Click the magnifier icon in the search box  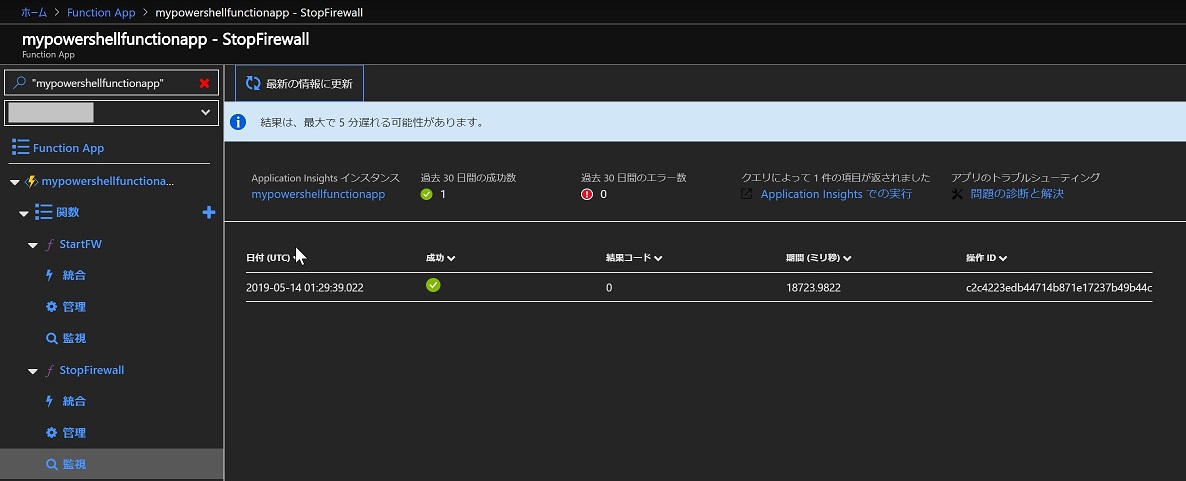(20, 83)
